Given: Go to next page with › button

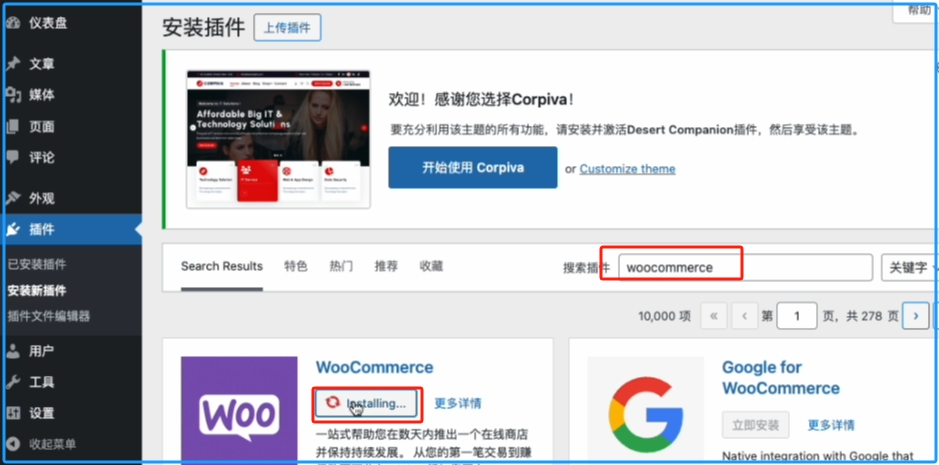Looking at the screenshot, I should point(916,316).
